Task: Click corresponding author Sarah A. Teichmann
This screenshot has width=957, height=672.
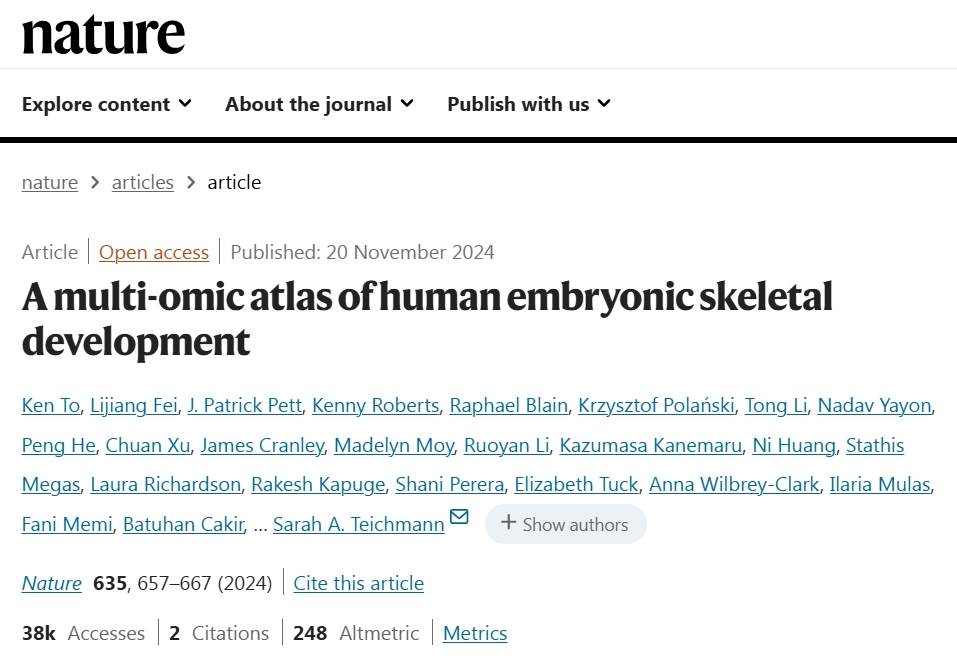Action: pos(358,524)
